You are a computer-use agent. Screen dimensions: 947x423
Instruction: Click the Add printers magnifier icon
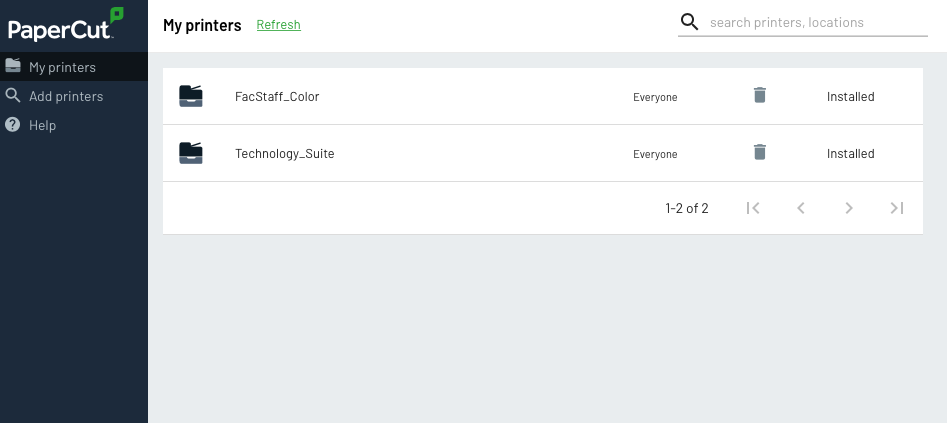tap(13, 96)
